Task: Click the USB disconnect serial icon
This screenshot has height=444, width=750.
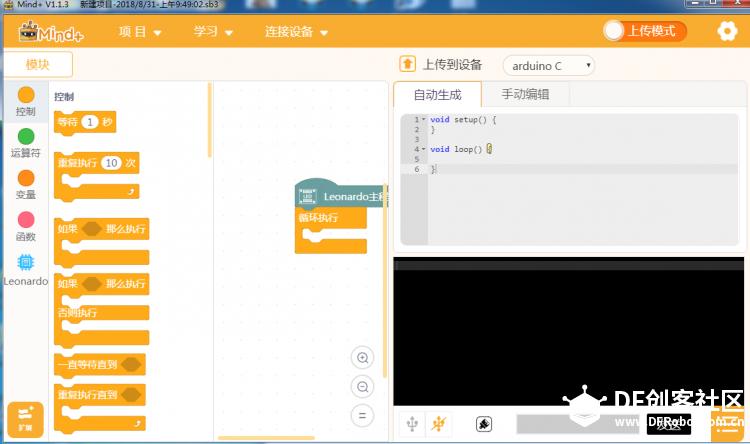Action: click(x=438, y=423)
